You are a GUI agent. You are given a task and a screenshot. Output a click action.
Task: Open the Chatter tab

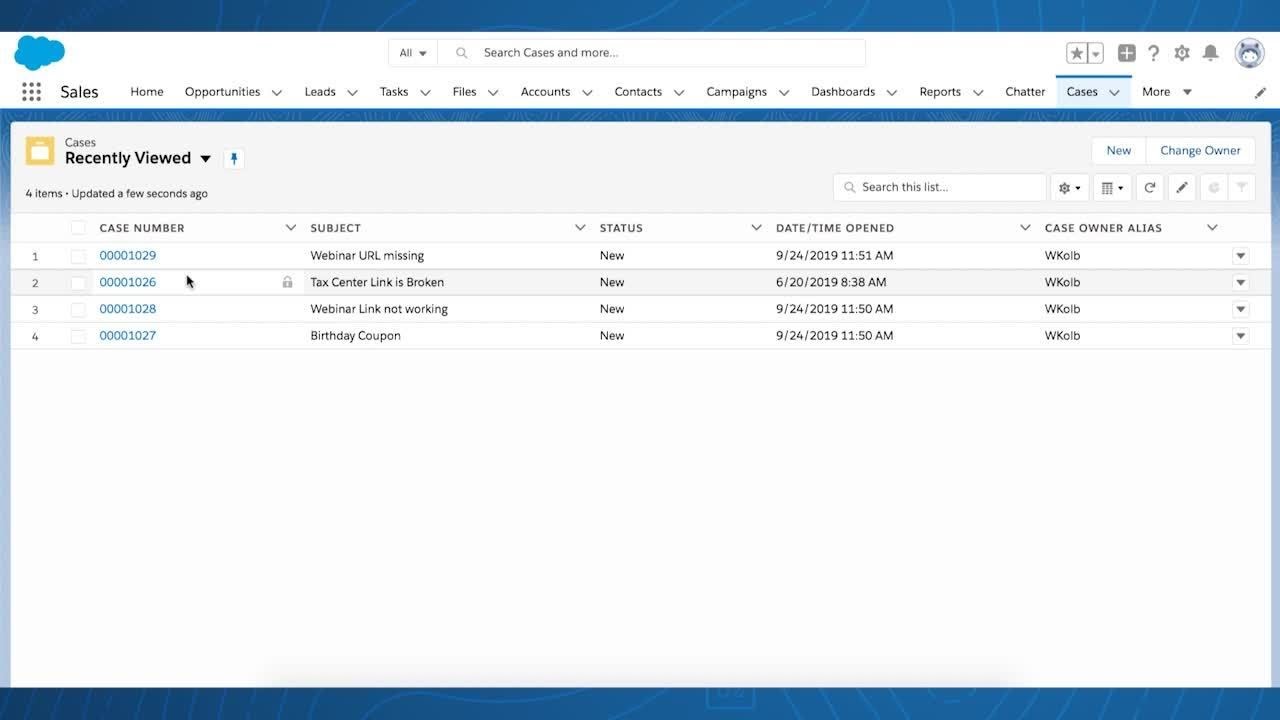[x=1025, y=92]
